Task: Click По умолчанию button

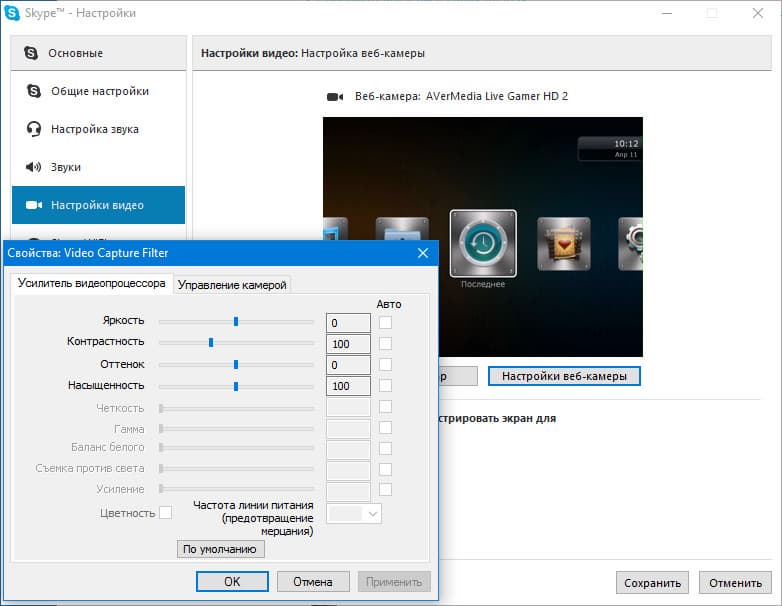Action: [220, 549]
